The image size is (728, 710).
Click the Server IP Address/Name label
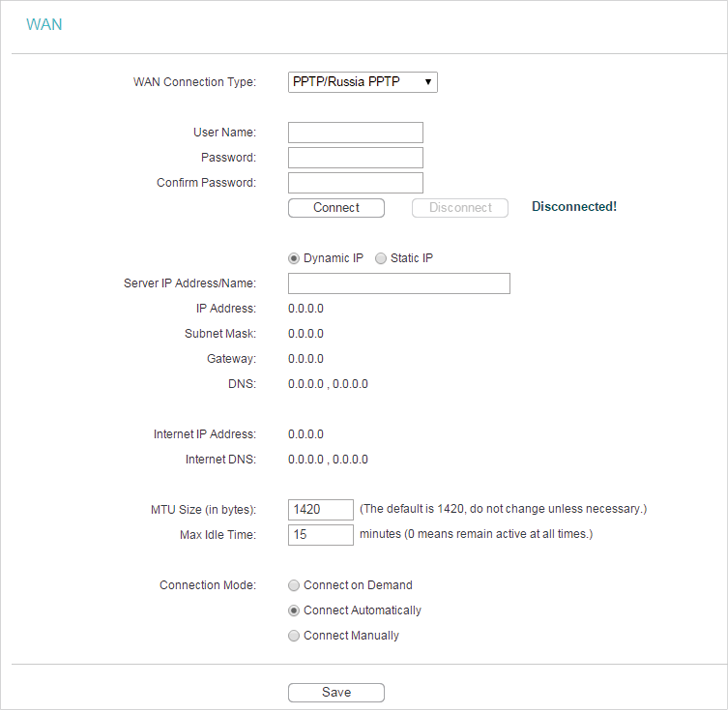coord(190,283)
